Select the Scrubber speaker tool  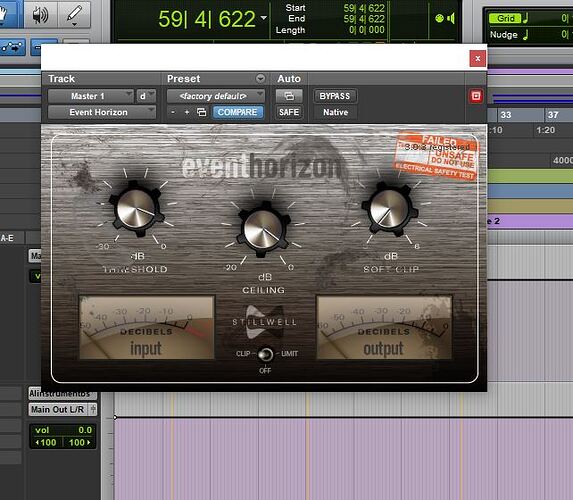pos(40,14)
